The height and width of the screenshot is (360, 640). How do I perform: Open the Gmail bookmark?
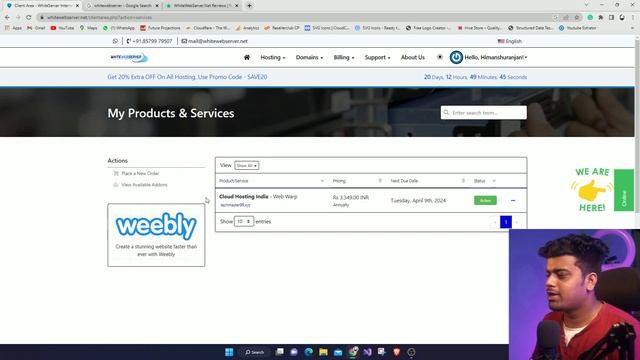coord(36,28)
